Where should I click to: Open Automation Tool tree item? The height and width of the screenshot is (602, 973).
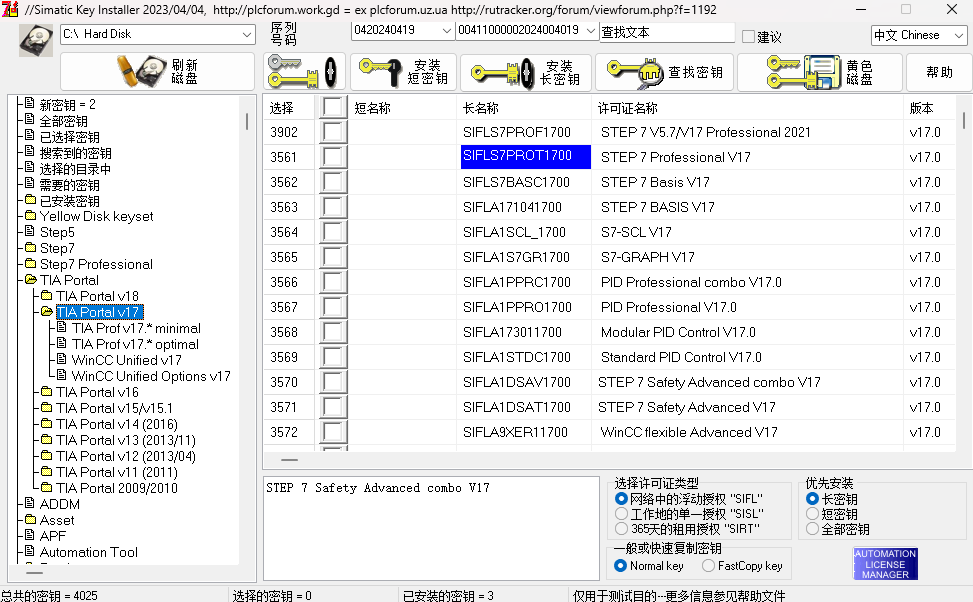[88, 552]
